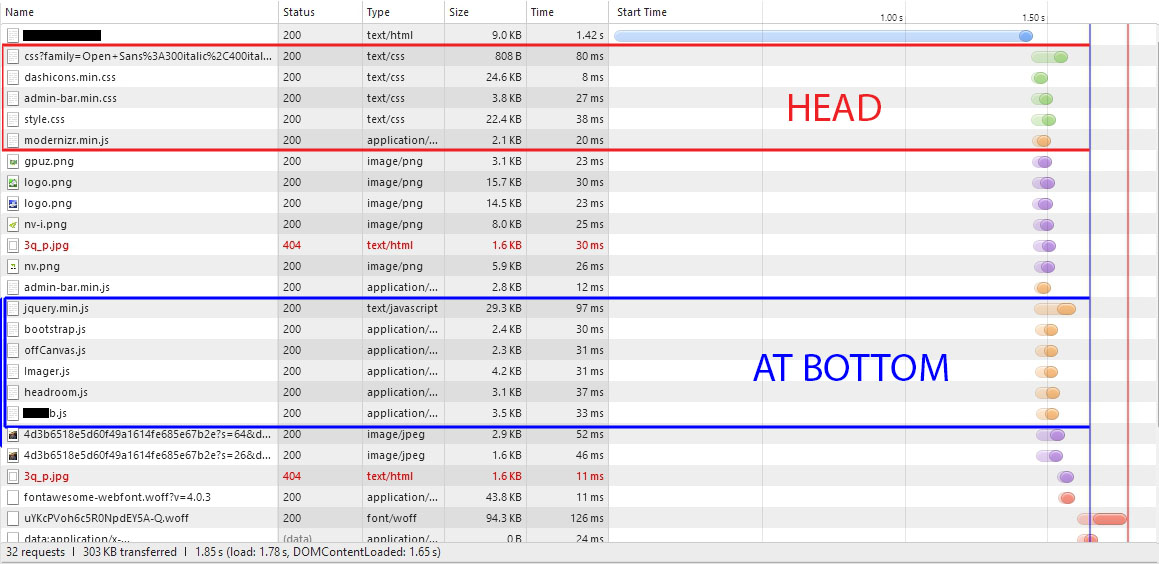Screen dimensions: 1159x564
Task: Select the admin-bar.min.css request
Action: click(x=70, y=98)
